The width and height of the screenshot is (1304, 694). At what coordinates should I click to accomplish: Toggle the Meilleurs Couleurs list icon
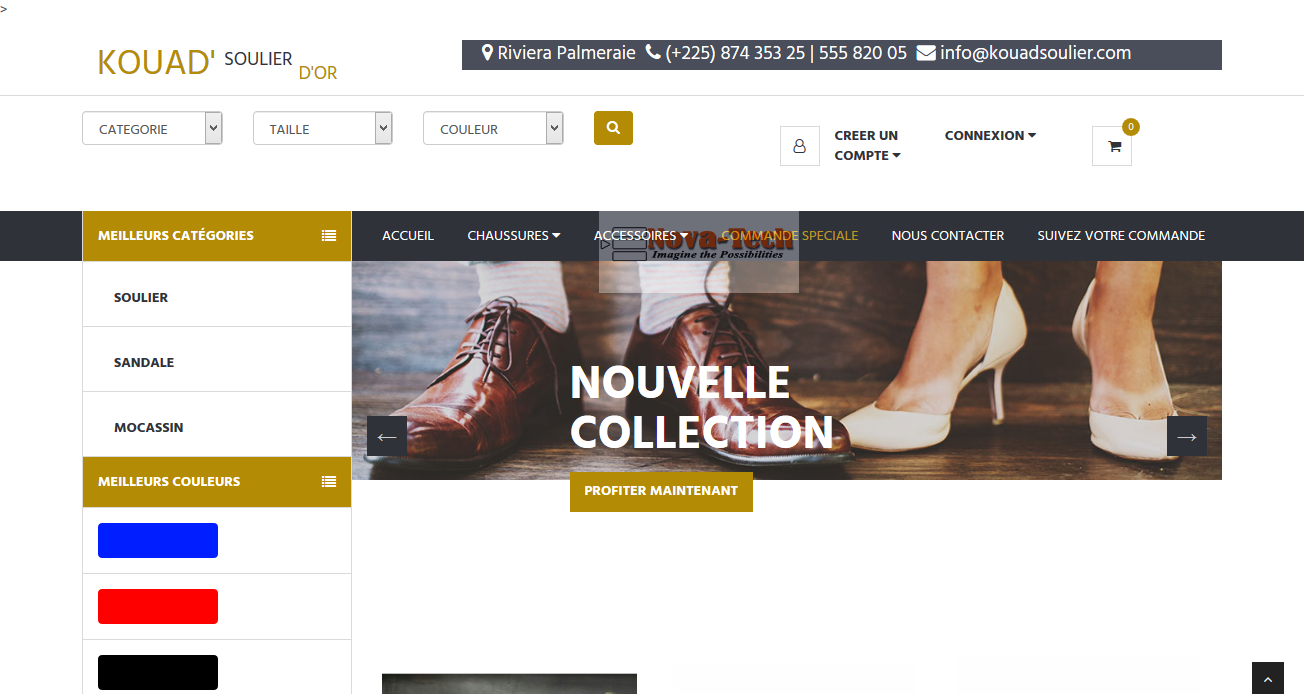328,482
